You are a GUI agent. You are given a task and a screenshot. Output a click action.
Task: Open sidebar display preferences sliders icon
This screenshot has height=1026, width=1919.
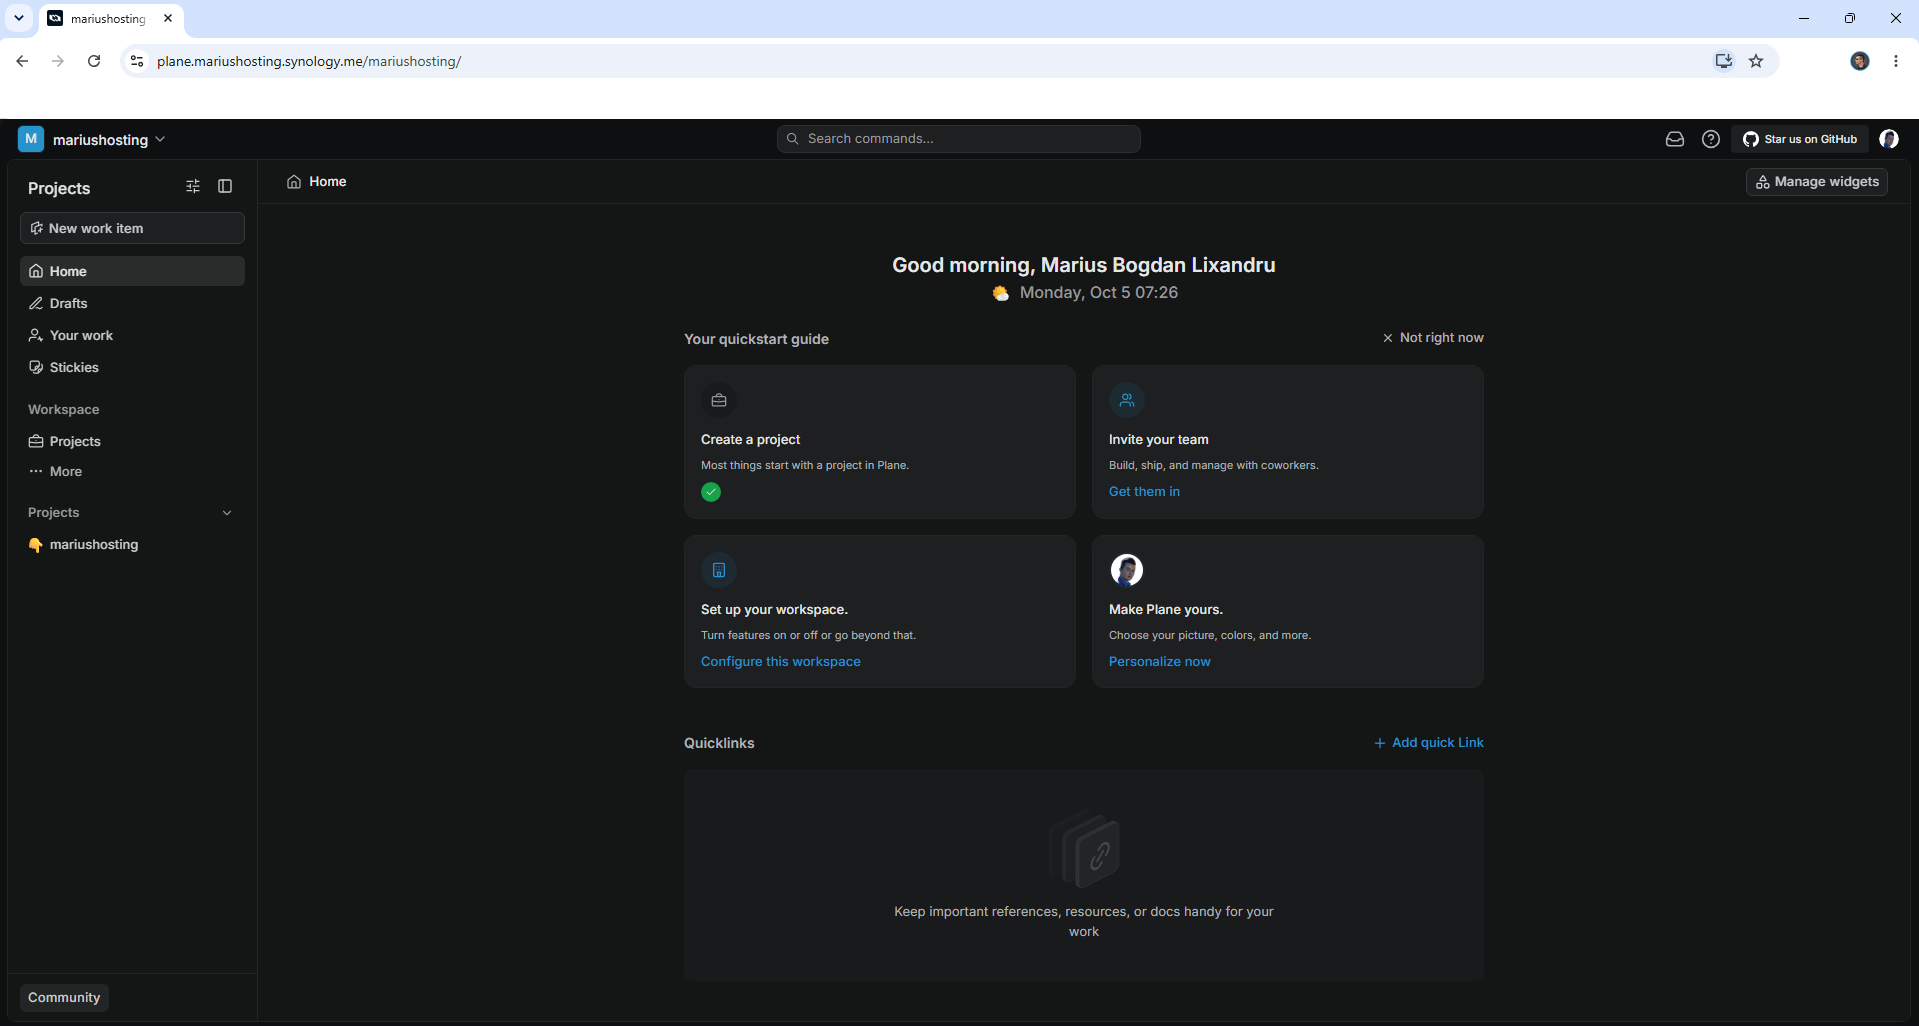(x=193, y=186)
